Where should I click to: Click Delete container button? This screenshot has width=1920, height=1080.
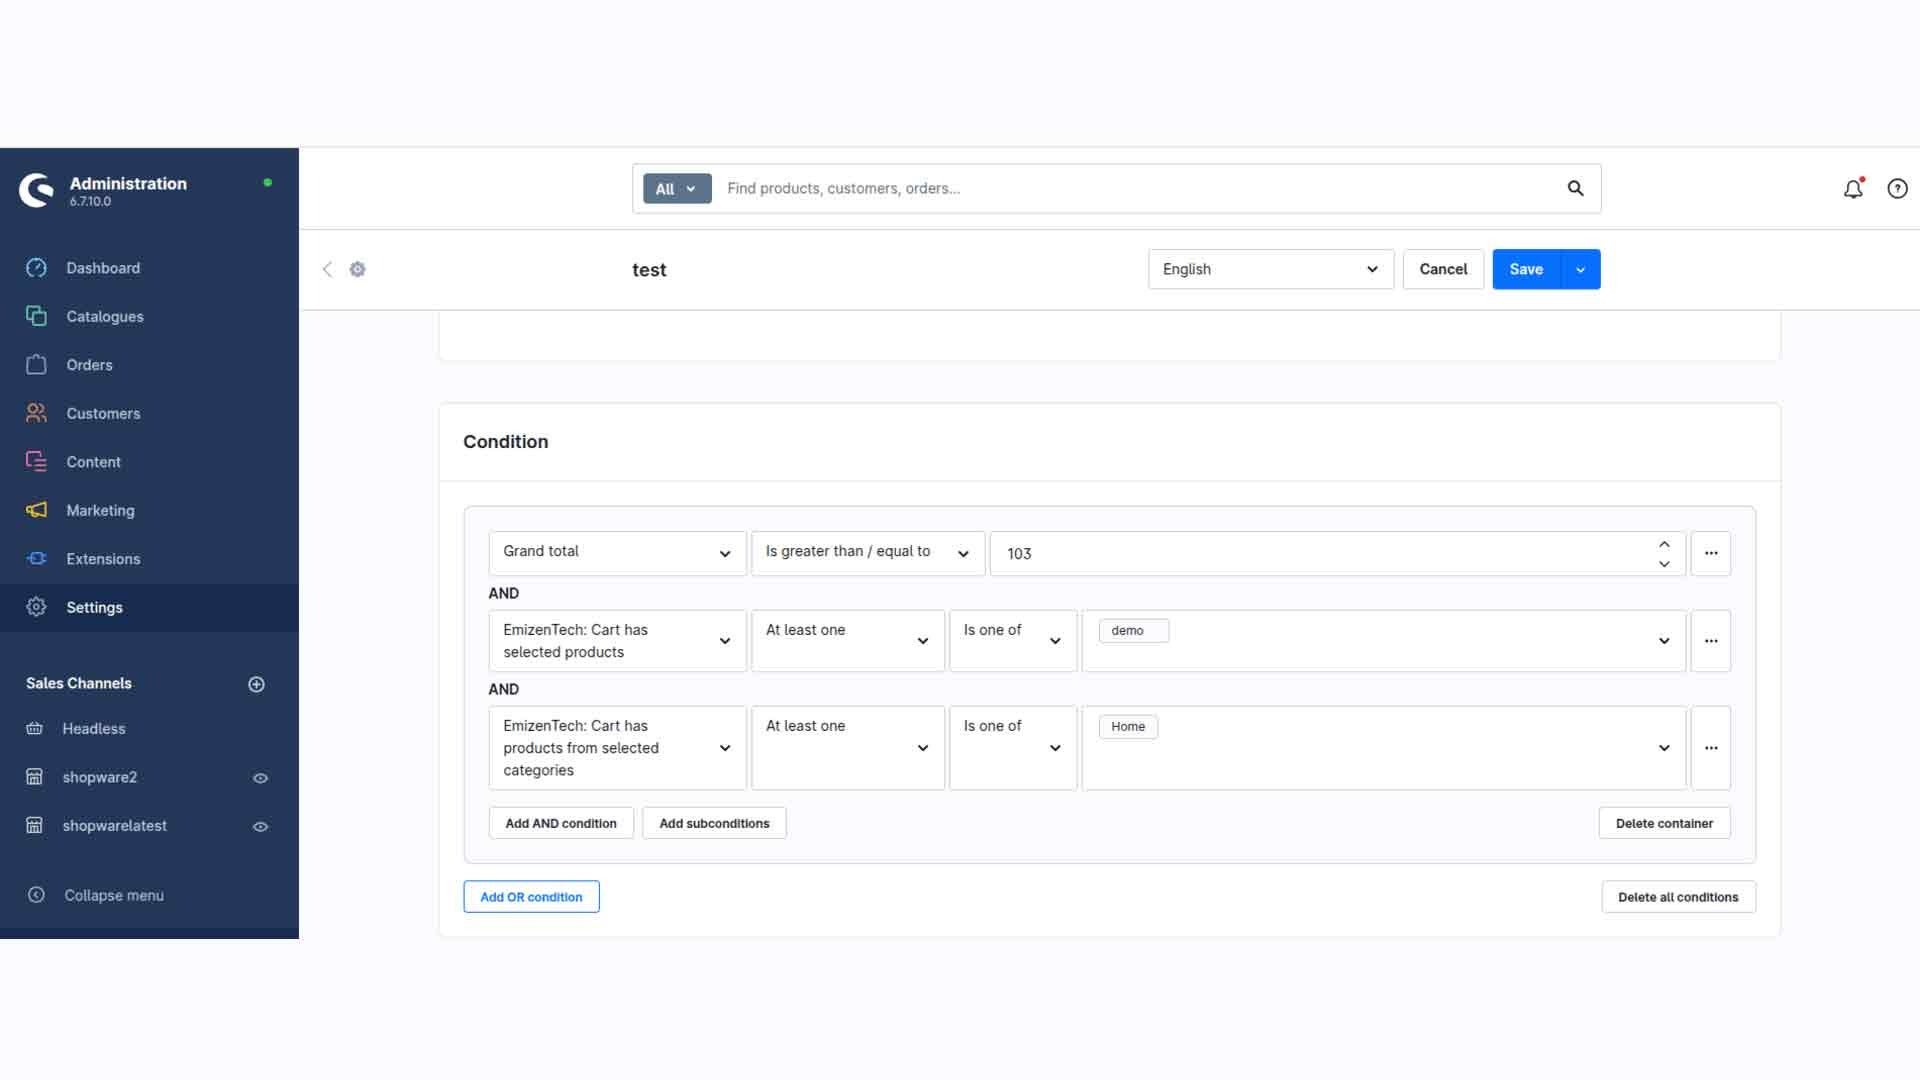coord(1664,823)
